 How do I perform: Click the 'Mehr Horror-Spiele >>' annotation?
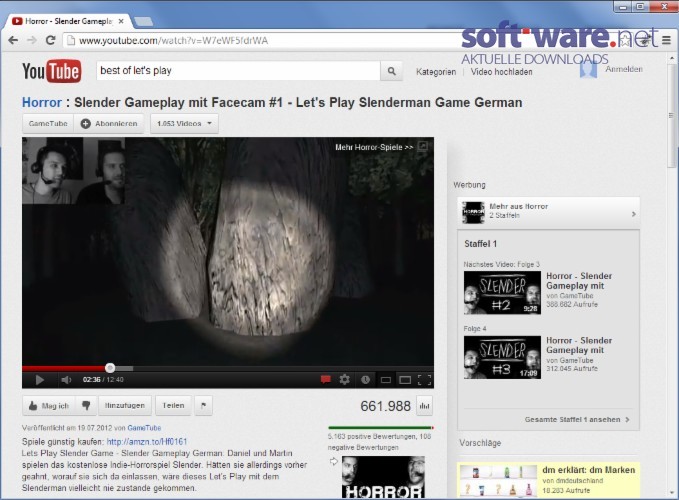[x=374, y=147]
